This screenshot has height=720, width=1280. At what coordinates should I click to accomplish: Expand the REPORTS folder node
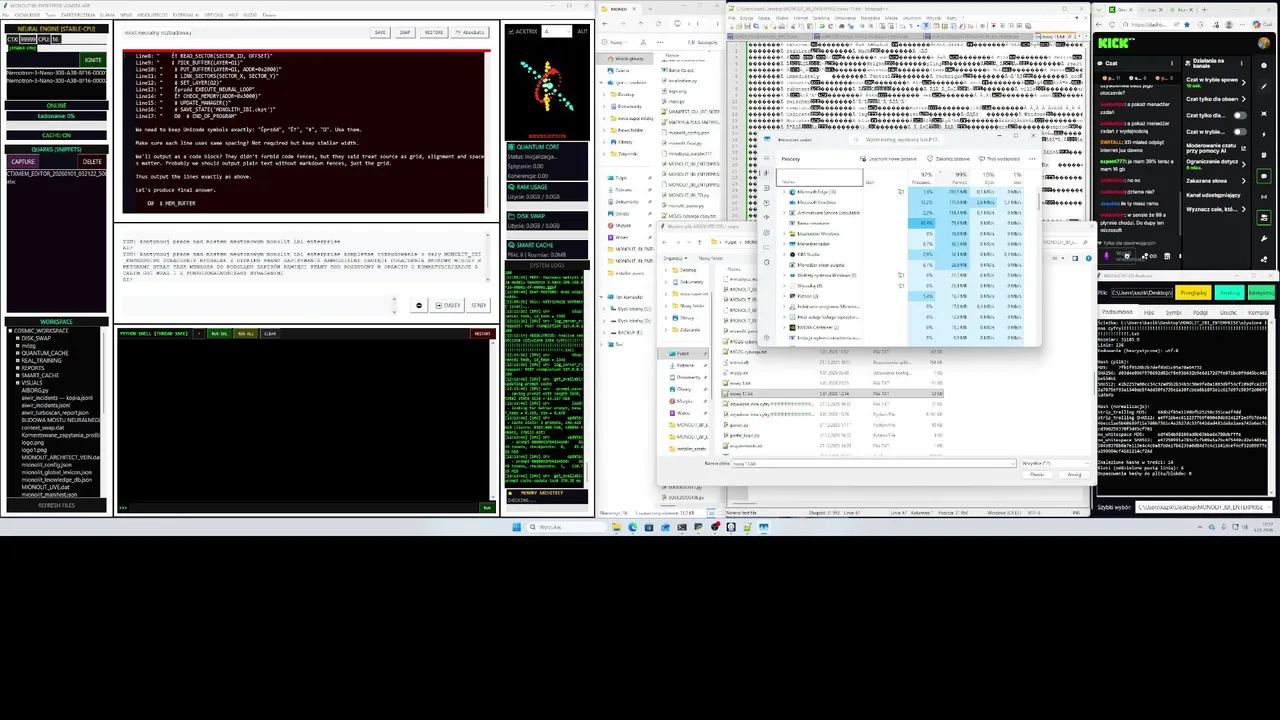pos(18,368)
